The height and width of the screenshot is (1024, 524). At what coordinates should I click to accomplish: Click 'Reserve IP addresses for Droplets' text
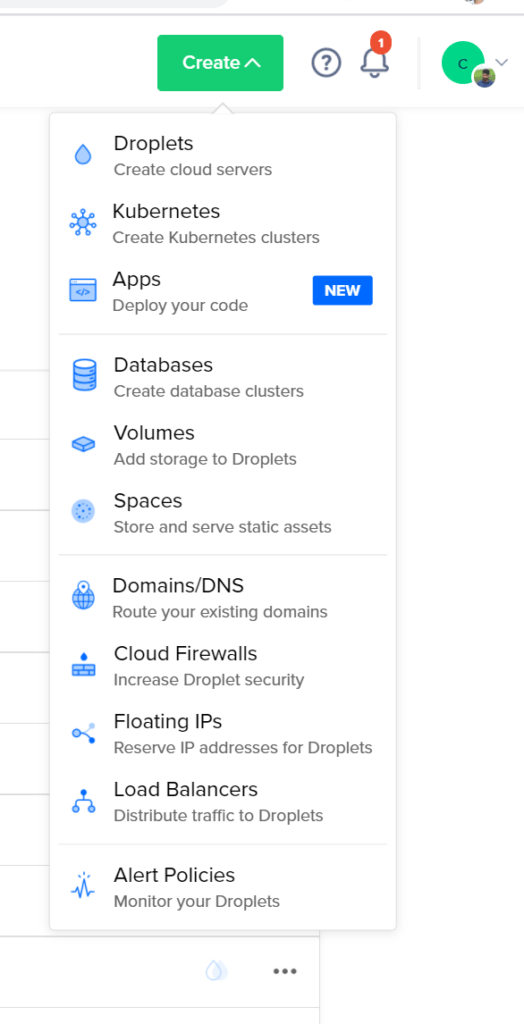pos(243,748)
